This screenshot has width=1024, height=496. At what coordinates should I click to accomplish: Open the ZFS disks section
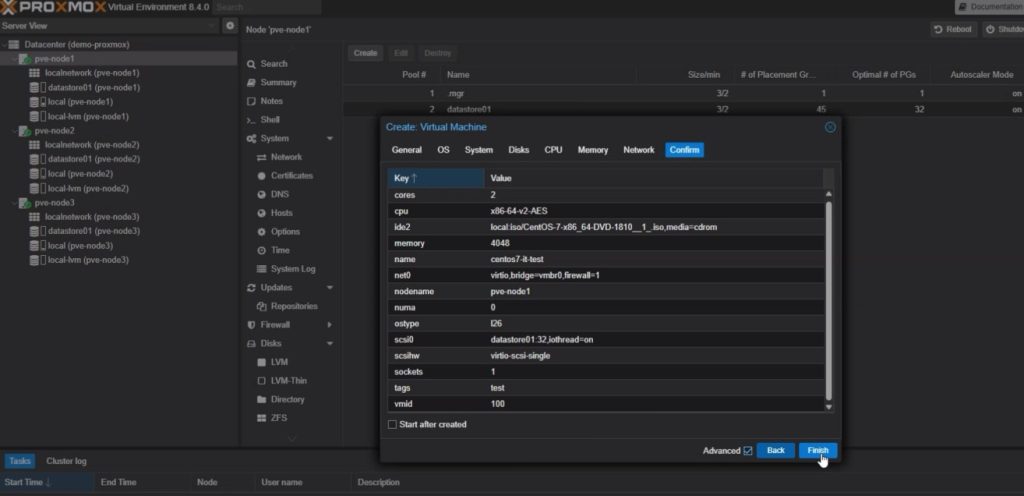280,418
